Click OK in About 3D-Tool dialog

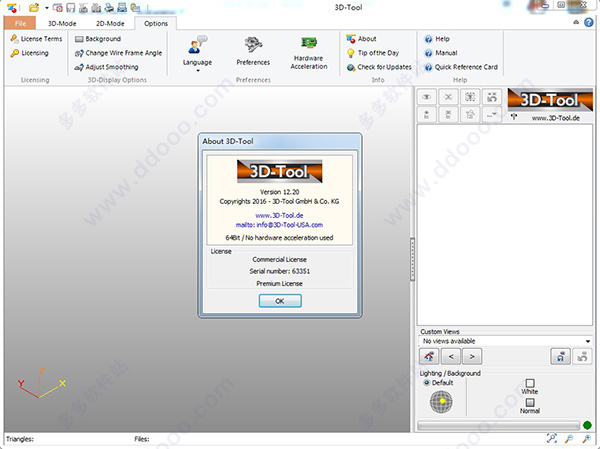point(280,301)
